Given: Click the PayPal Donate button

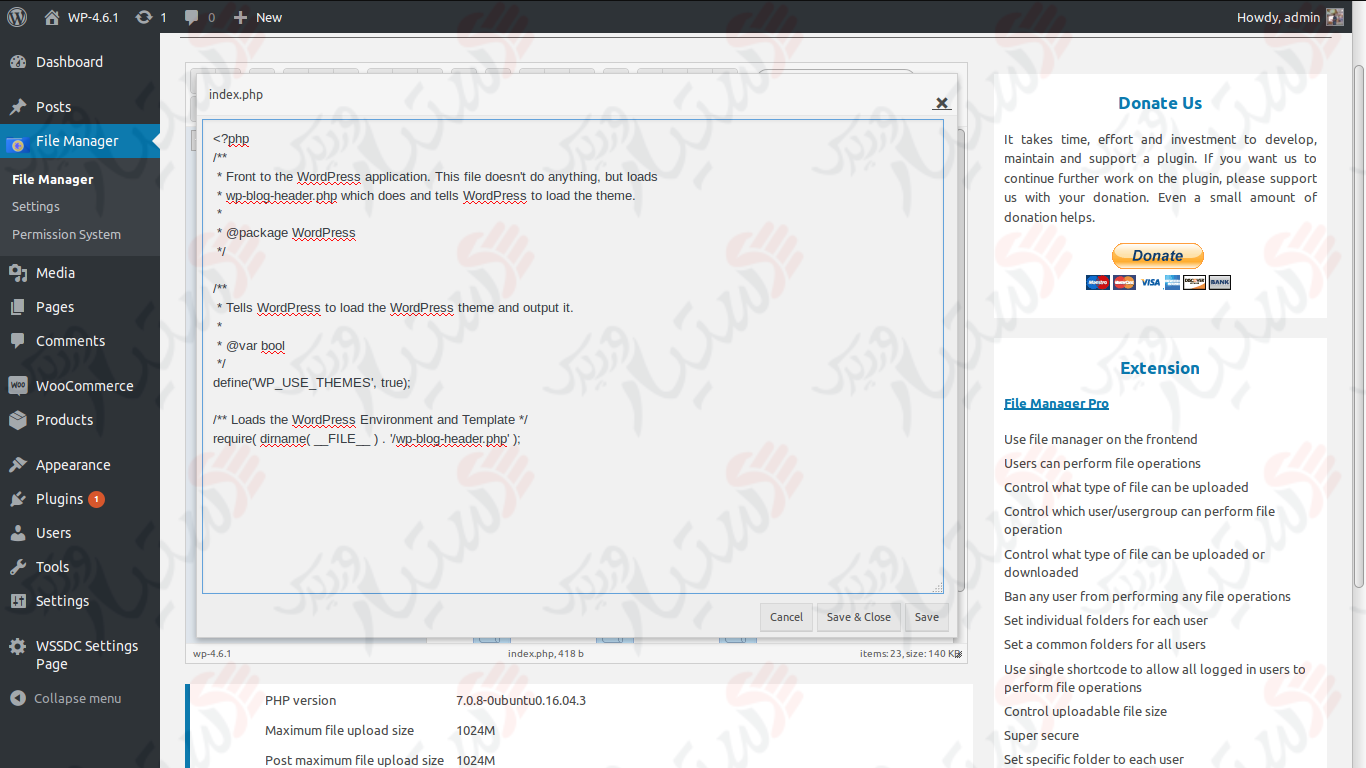Looking at the screenshot, I should point(1158,256).
